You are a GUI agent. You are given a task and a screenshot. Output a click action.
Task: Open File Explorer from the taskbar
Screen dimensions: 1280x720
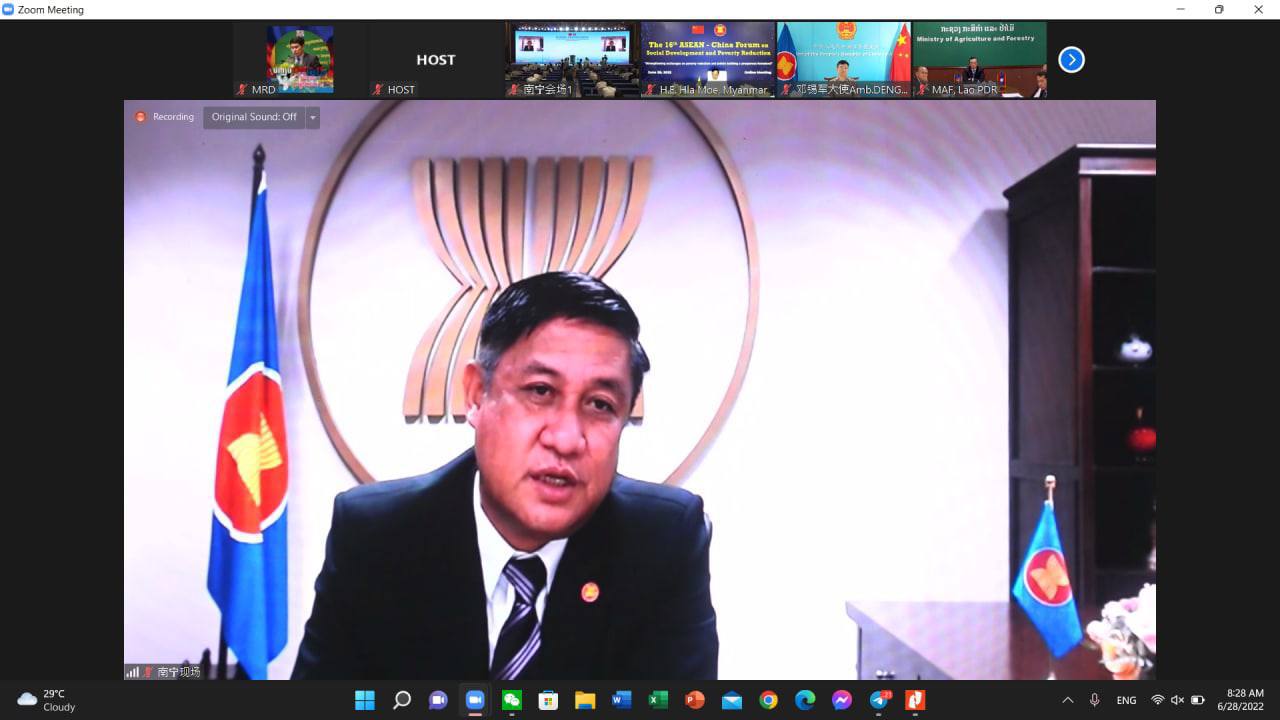pos(585,700)
